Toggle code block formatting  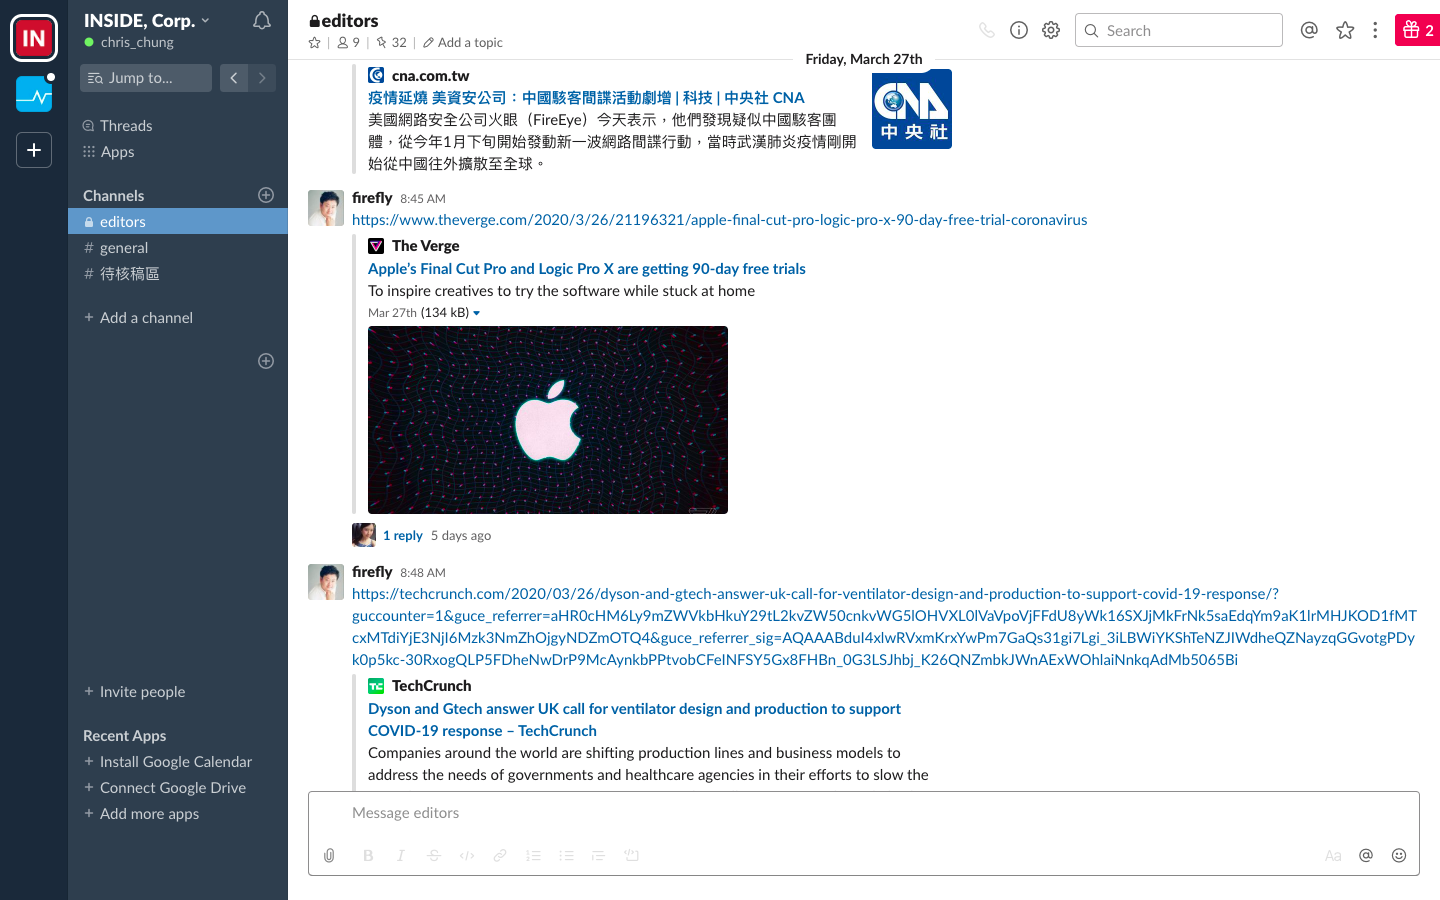coord(632,855)
